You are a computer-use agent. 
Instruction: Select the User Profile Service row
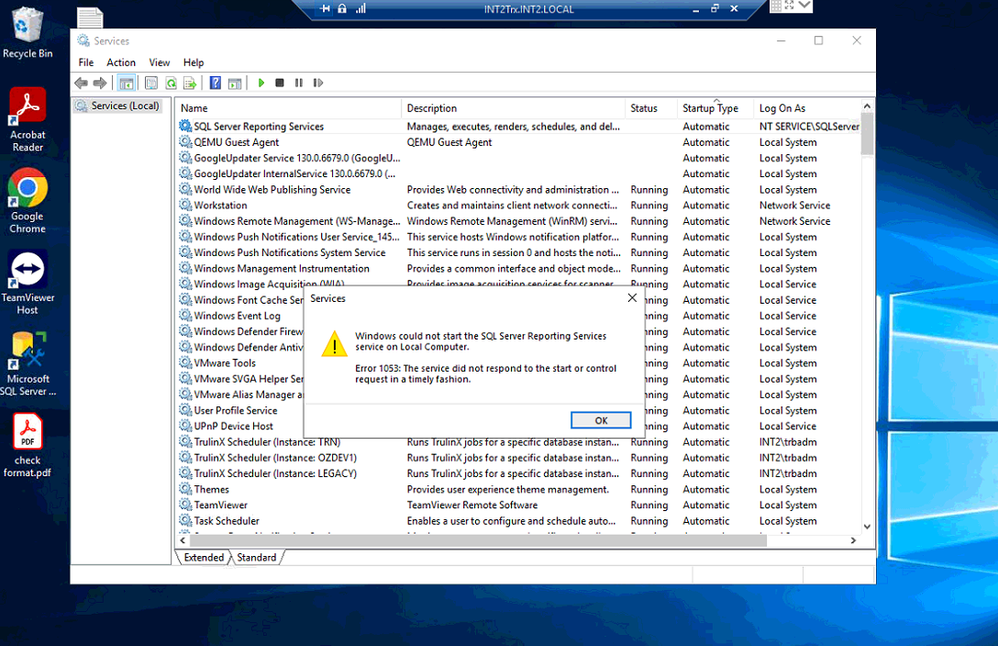(235, 411)
